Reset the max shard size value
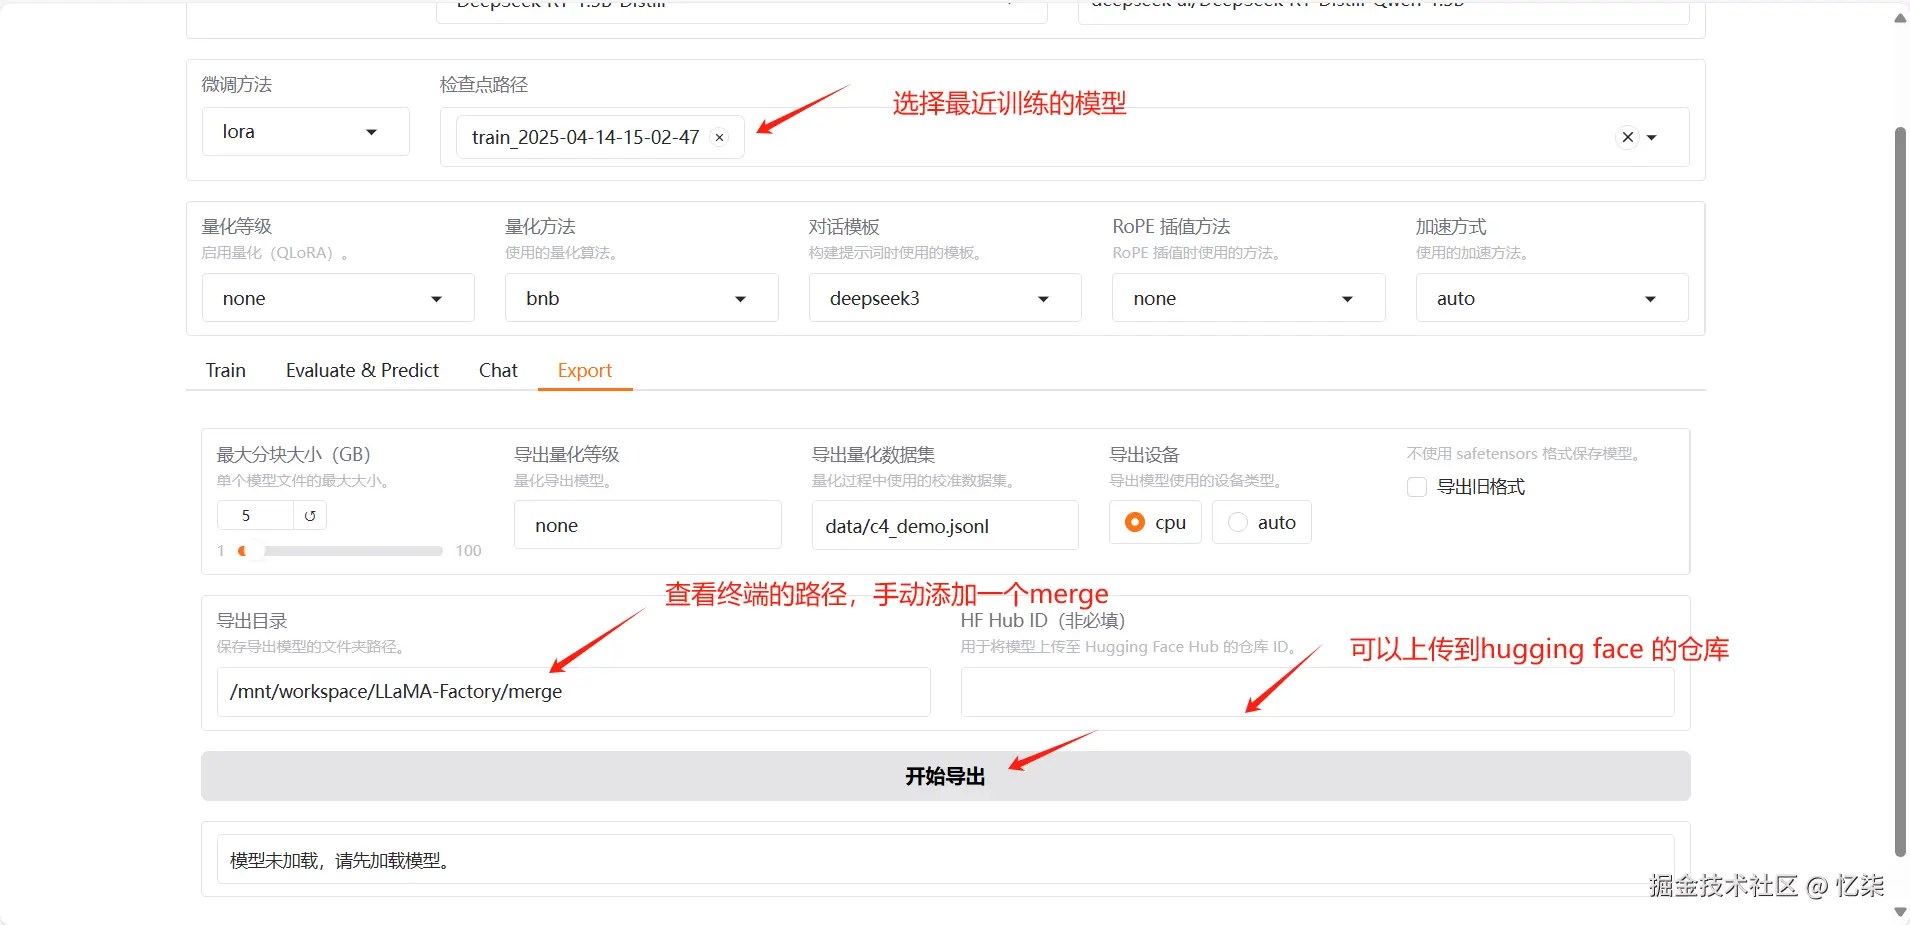Viewport: 1910px width, 925px height. click(x=310, y=516)
